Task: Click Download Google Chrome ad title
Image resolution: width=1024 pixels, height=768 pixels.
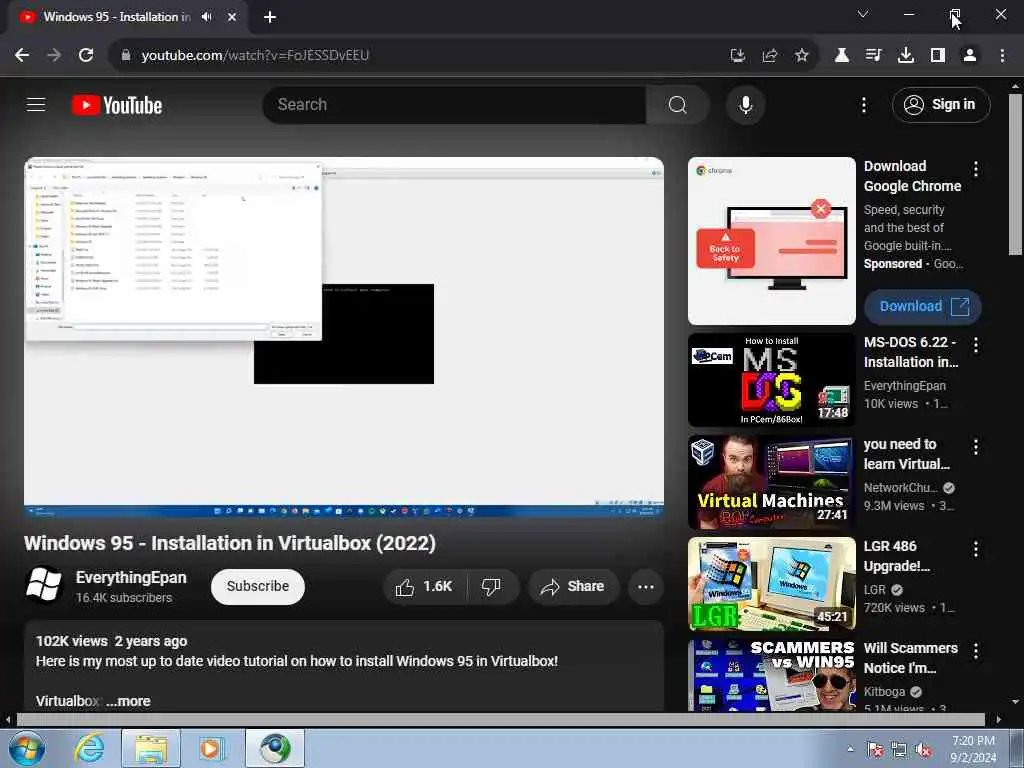Action: [912, 176]
